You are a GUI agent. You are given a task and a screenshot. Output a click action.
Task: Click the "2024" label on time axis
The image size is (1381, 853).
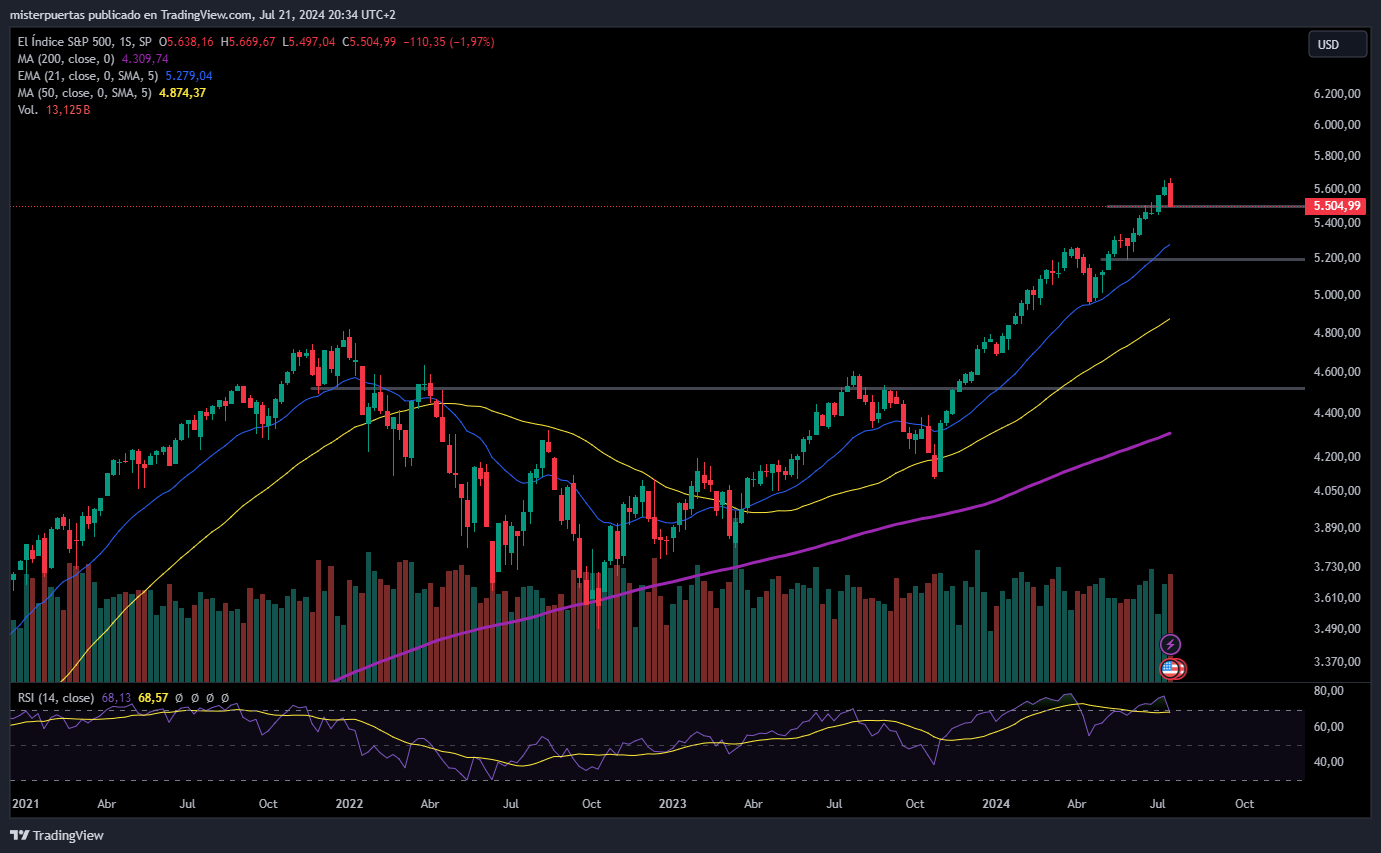tap(996, 803)
